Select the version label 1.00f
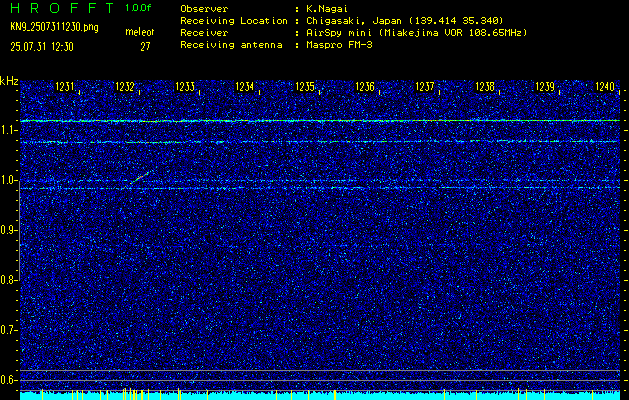This screenshot has height=400, width=629. [x=138, y=8]
